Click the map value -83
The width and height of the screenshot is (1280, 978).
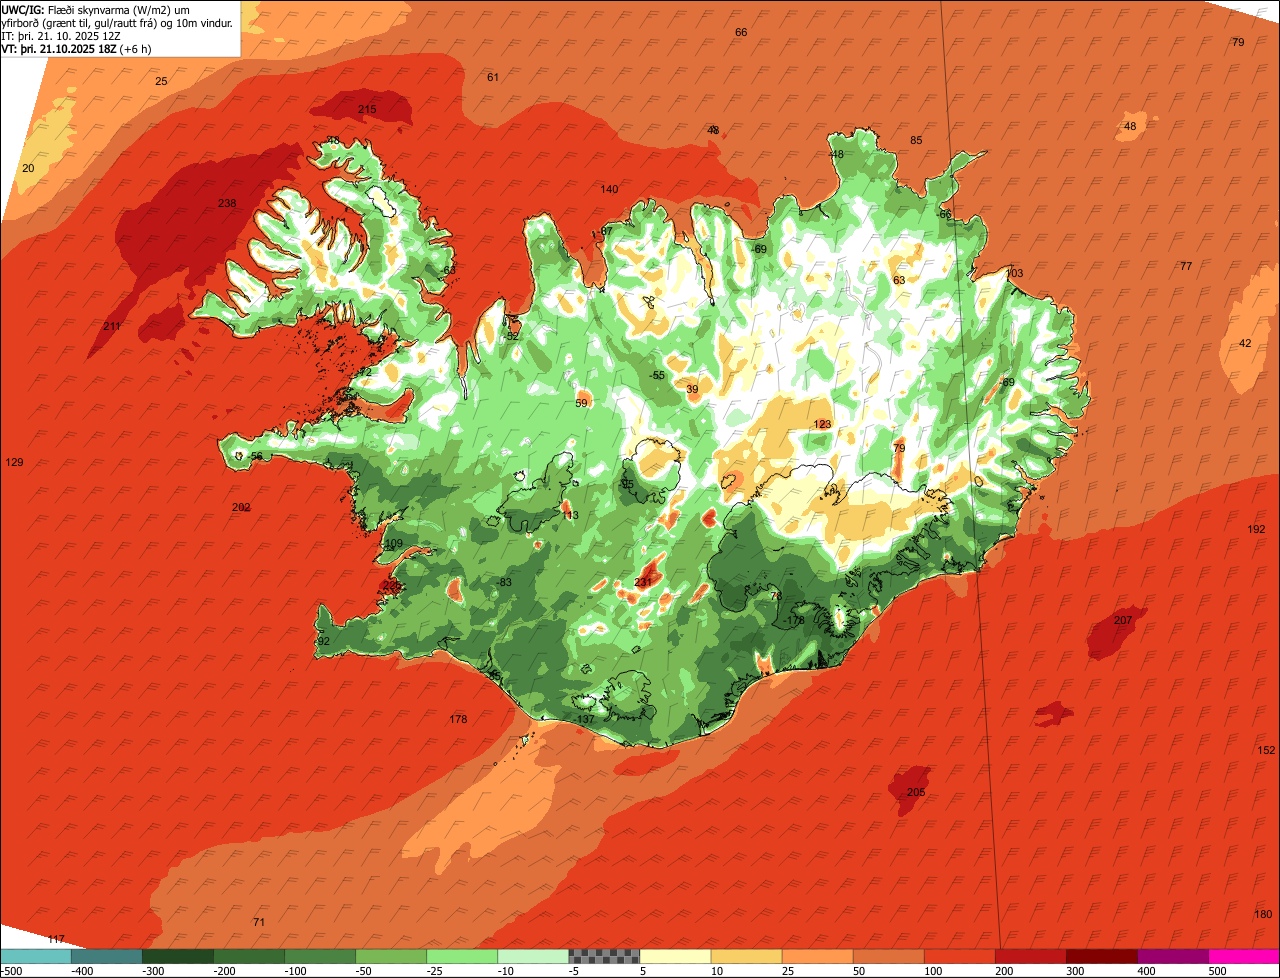pos(504,583)
